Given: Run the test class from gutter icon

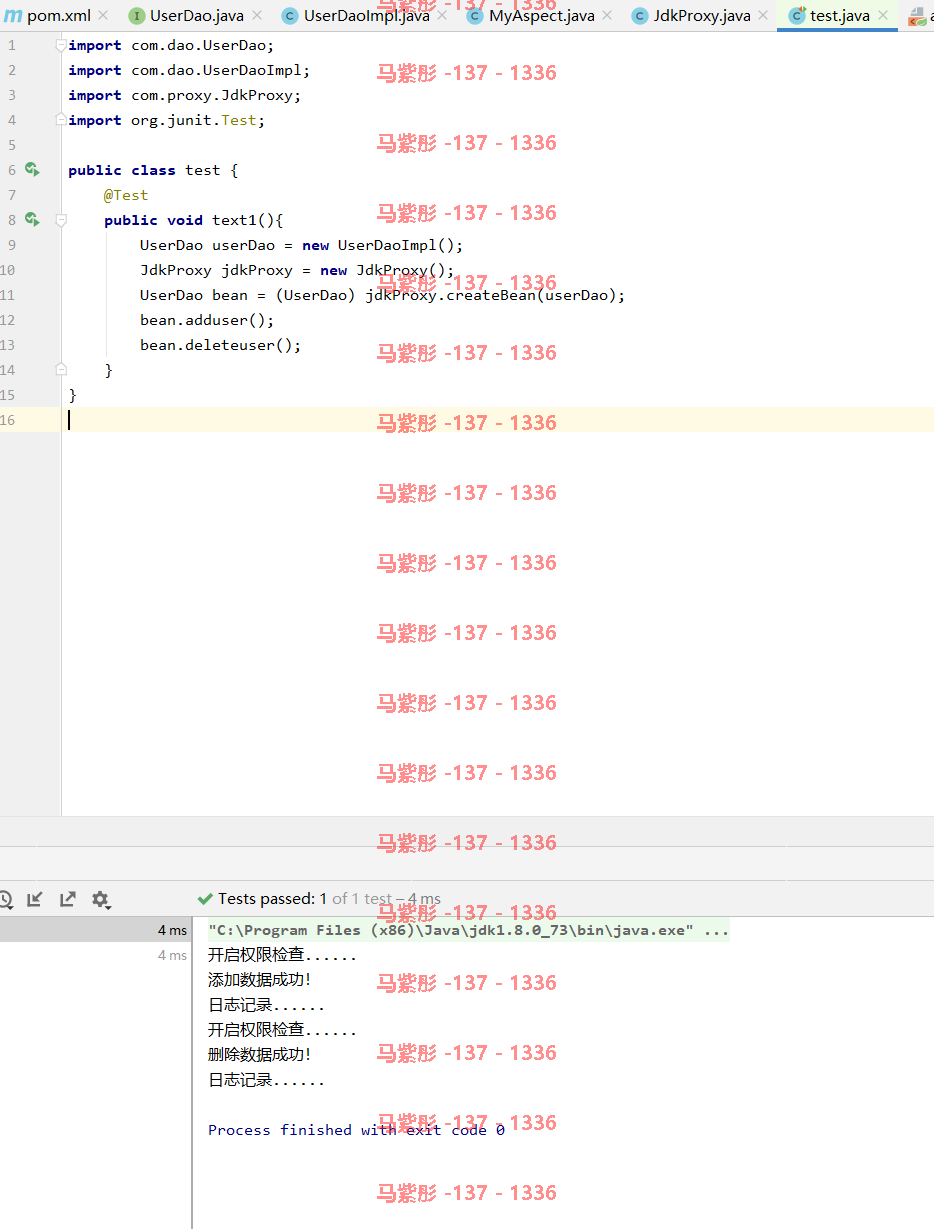Looking at the screenshot, I should [32, 170].
